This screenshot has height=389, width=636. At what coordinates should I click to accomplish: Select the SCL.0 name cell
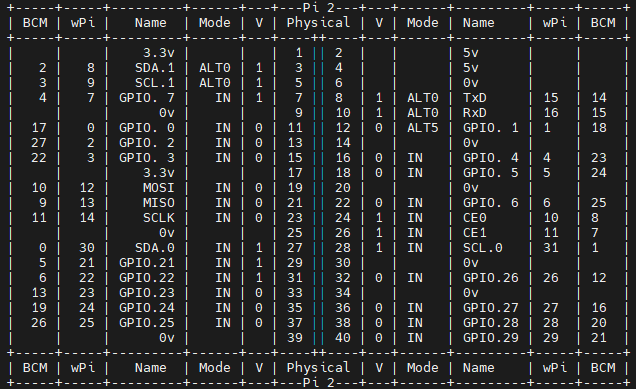(483, 248)
